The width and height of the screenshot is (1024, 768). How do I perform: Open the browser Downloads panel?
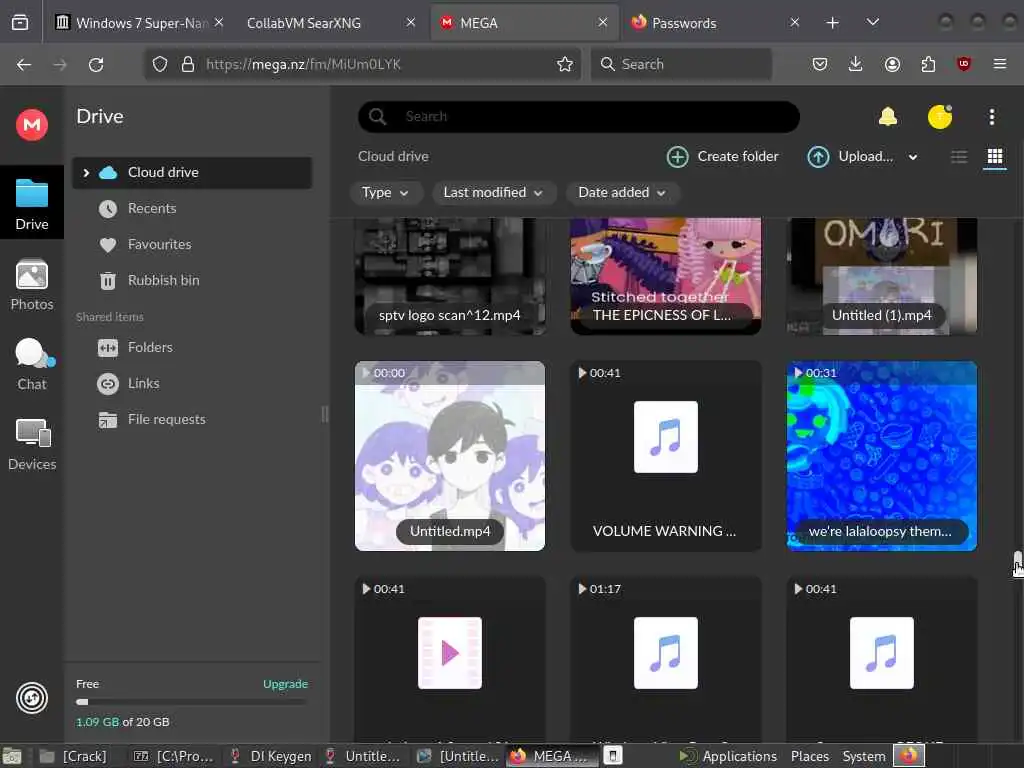[856, 64]
